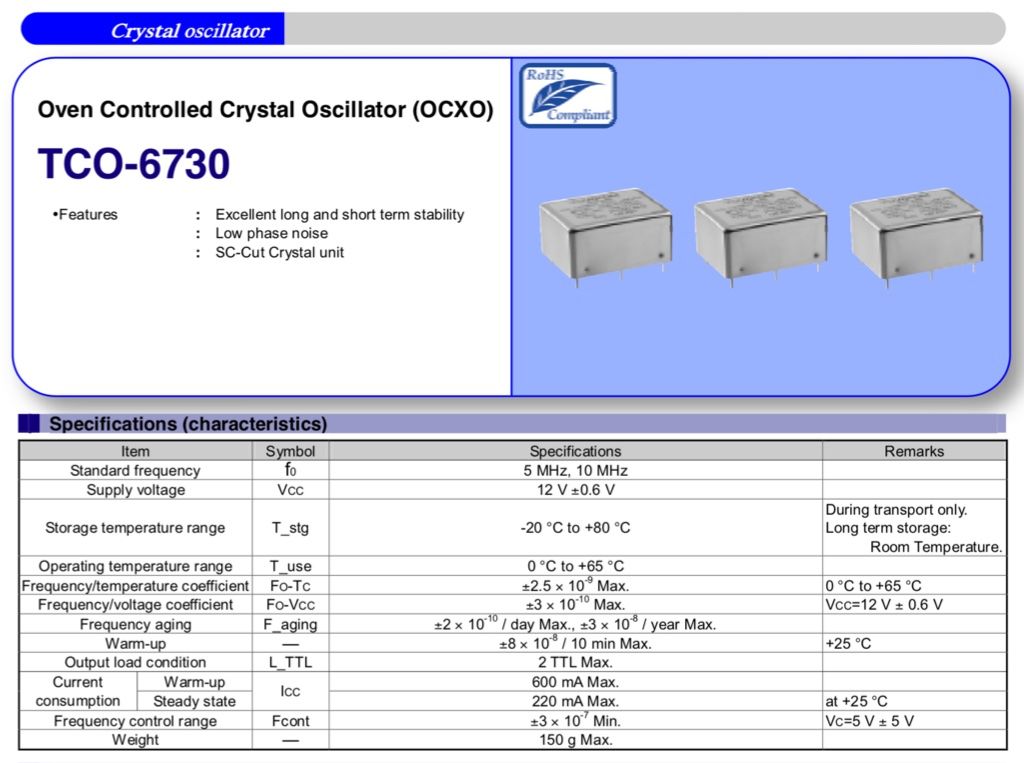Click the 'Frequency aging' cell

tap(135, 625)
